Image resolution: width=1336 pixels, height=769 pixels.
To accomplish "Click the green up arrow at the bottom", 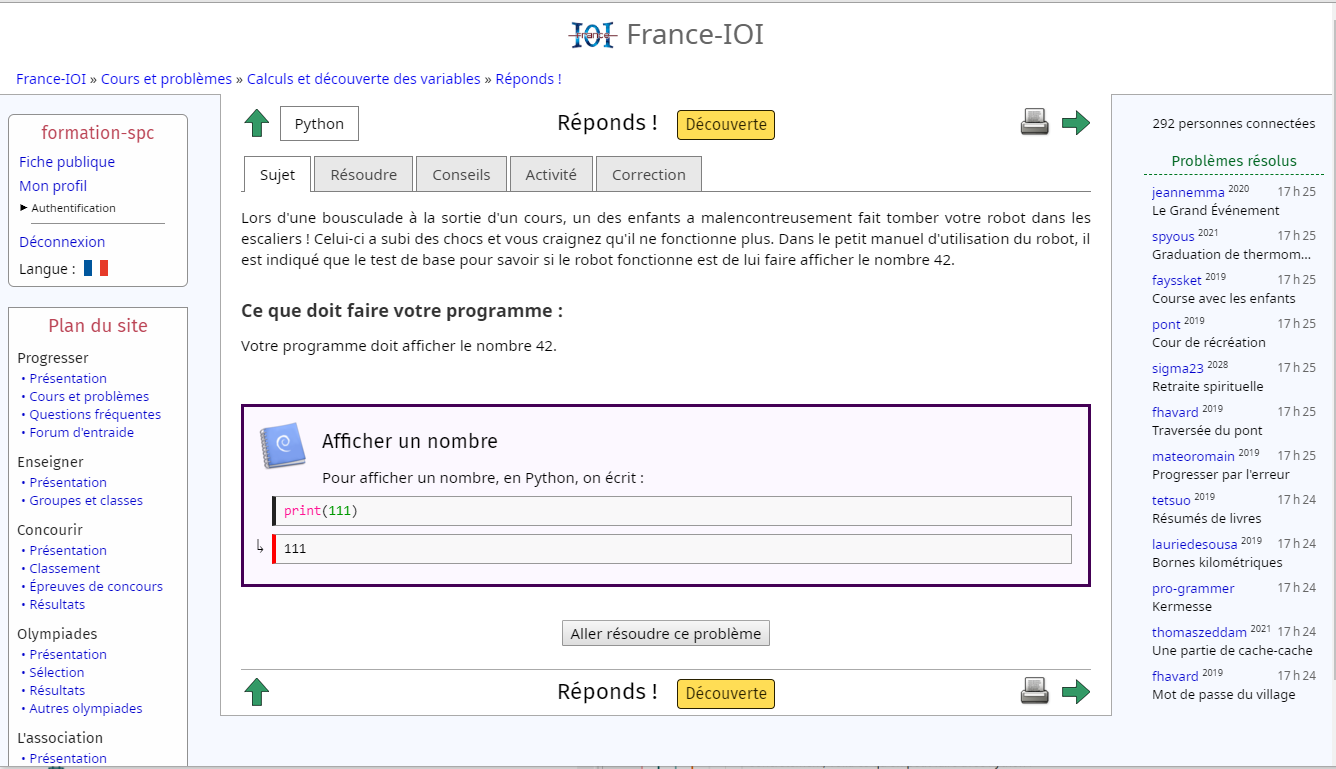I will coord(257,691).
